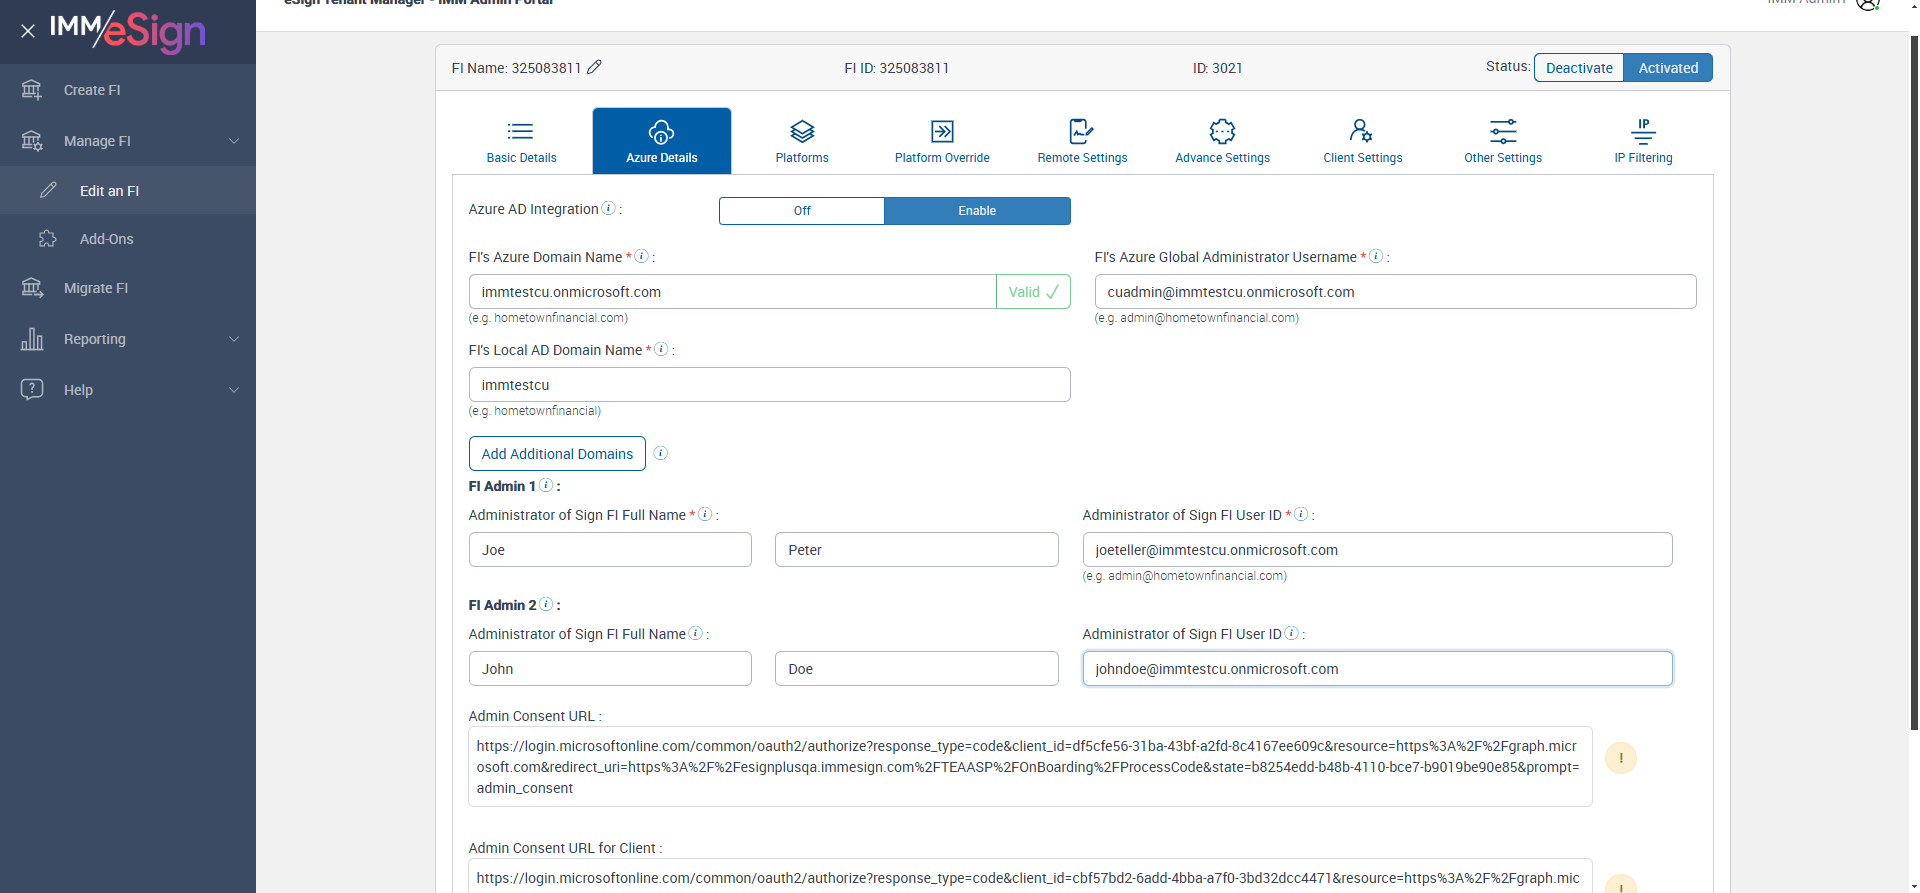
Task: Click the FI Admin 2 first name field
Action: pos(610,669)
